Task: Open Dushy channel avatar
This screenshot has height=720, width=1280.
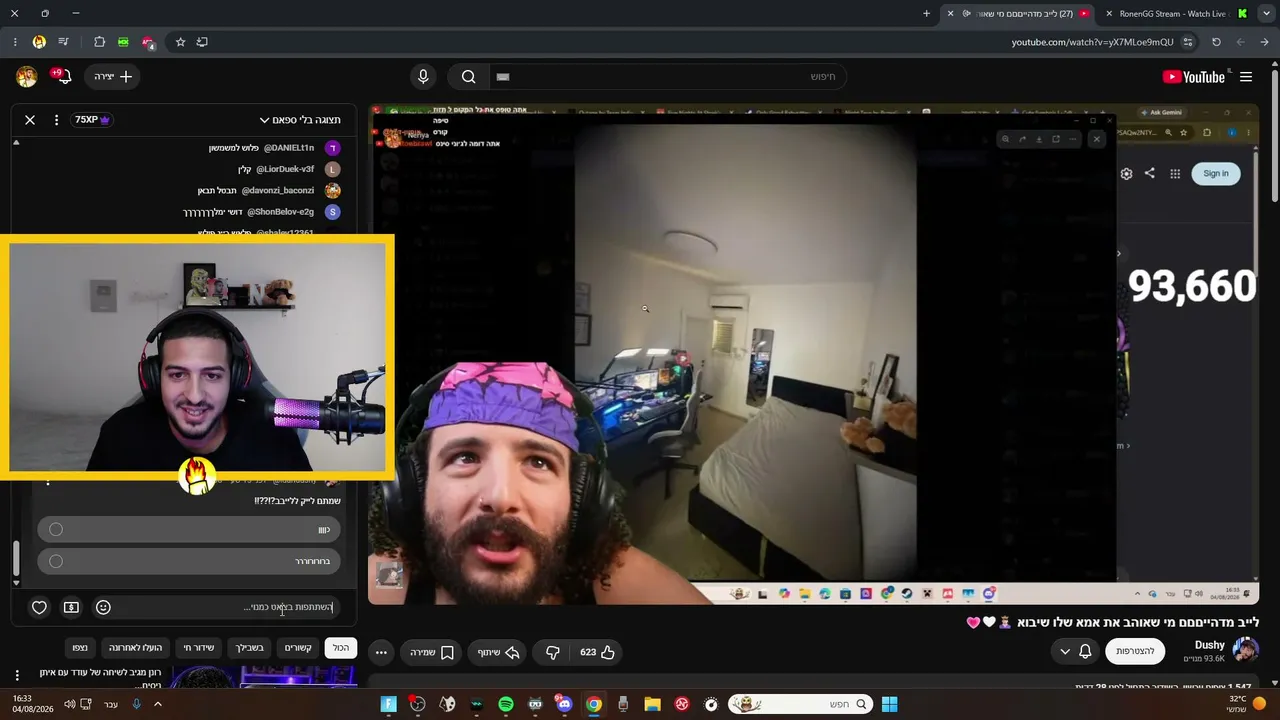Action: pos(1246,650)
